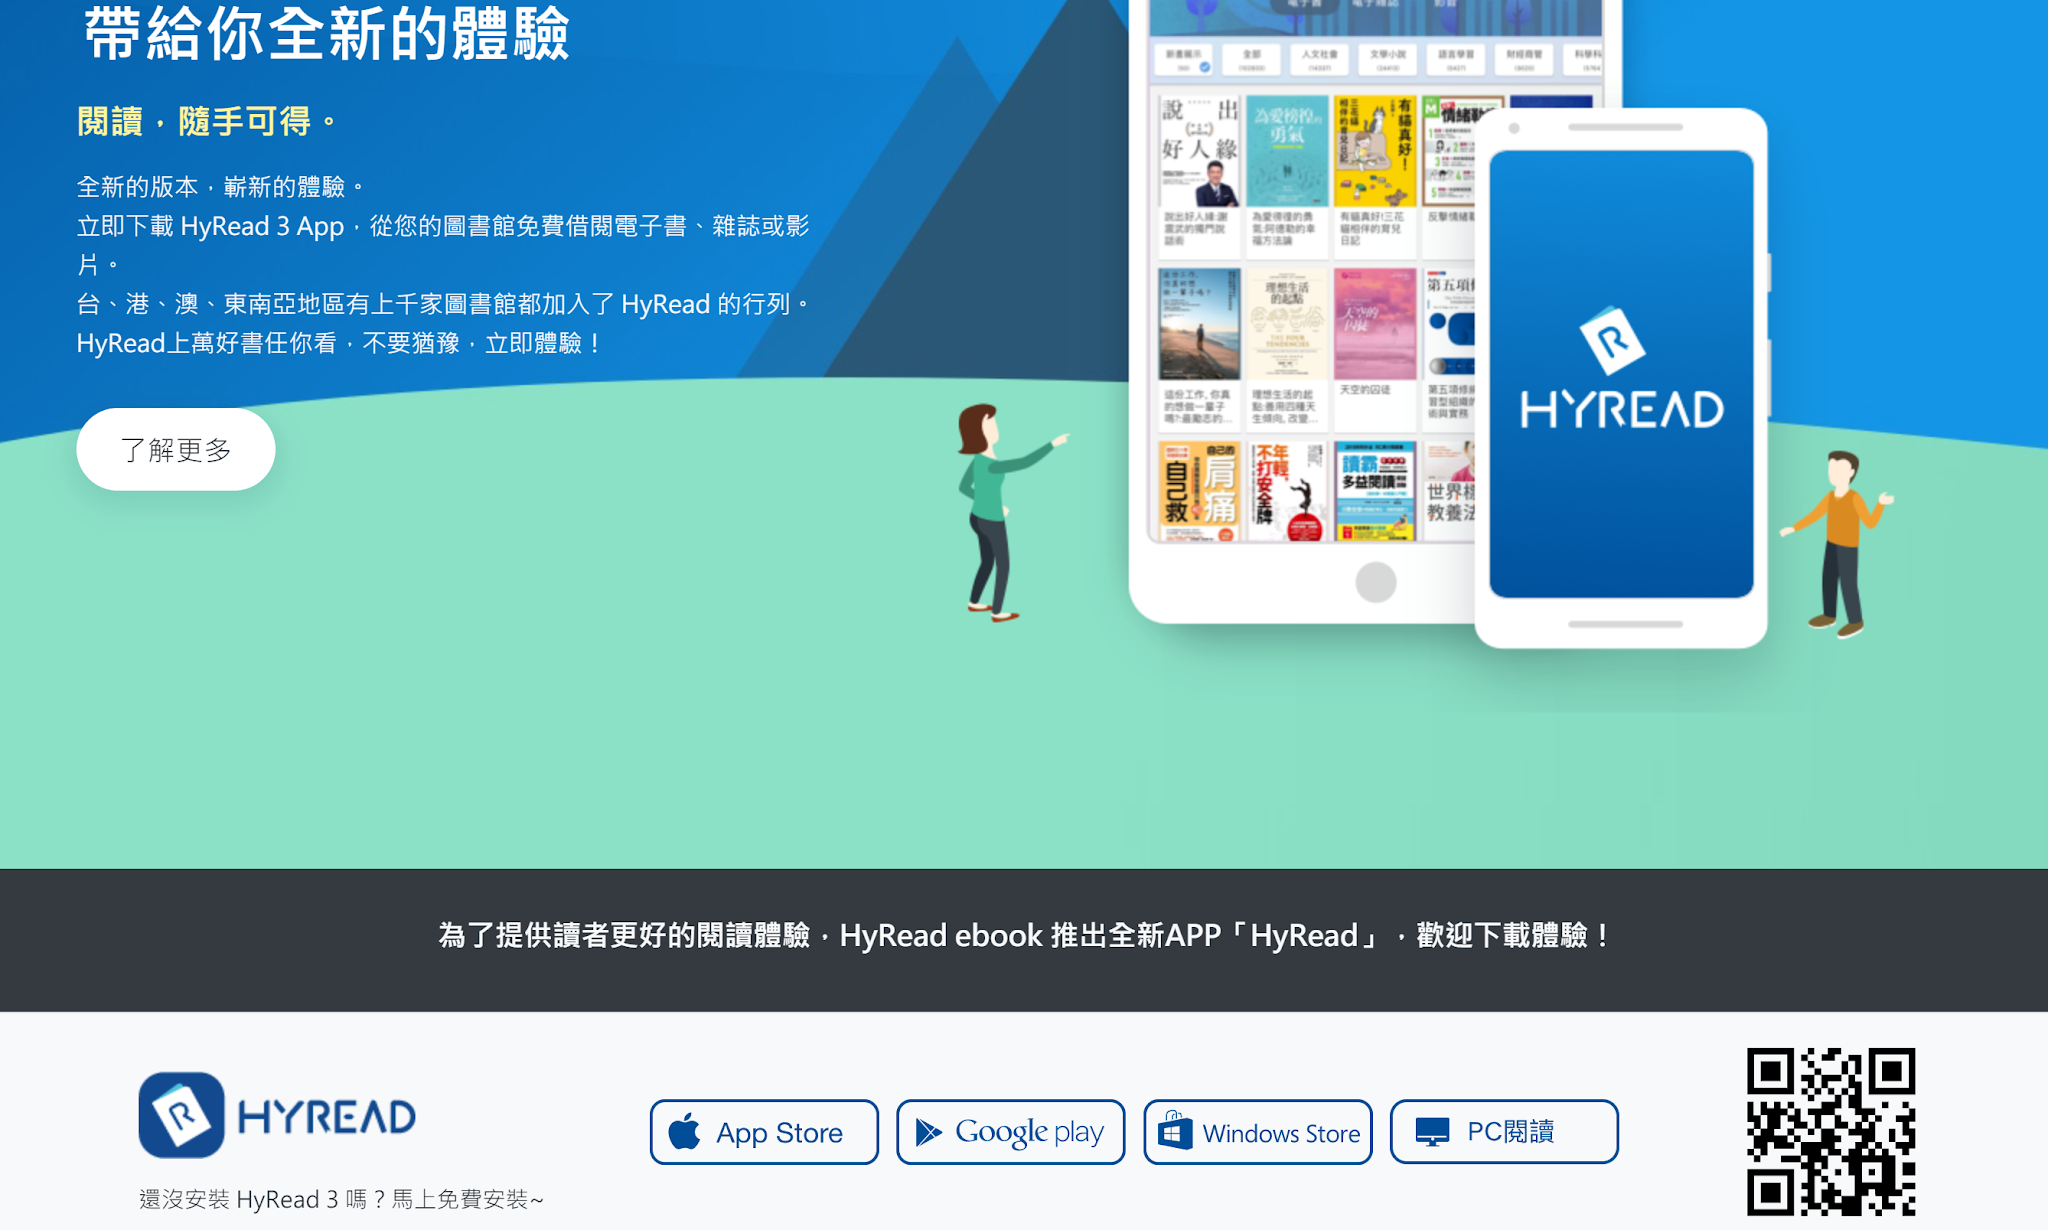Click the blue checkmark badge on 新書展示 chip

[1204, 65]
